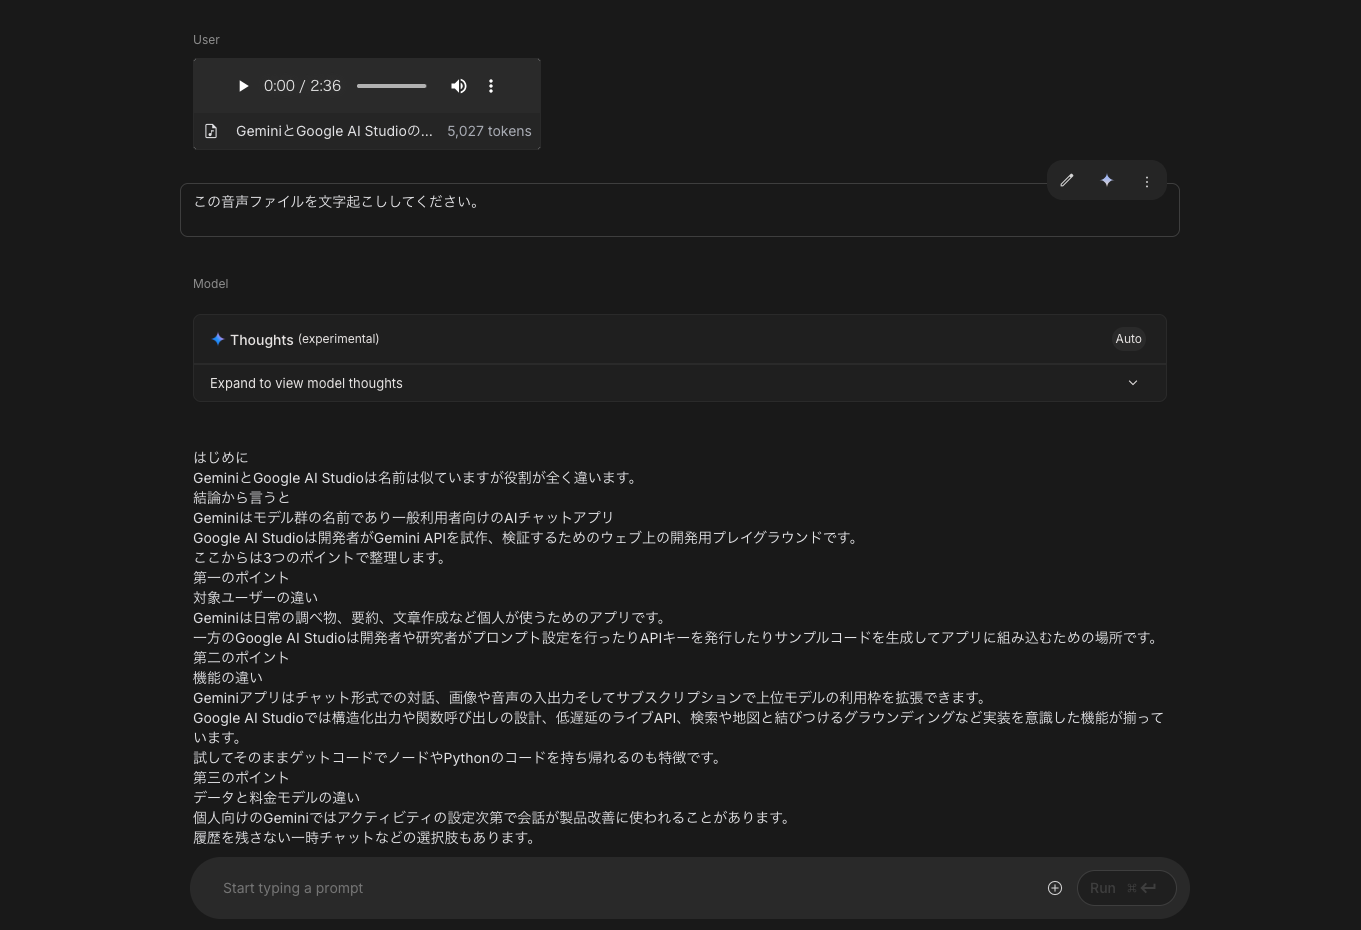
Task: Click the 5,027 tokens label
Action: pos(489,131)
